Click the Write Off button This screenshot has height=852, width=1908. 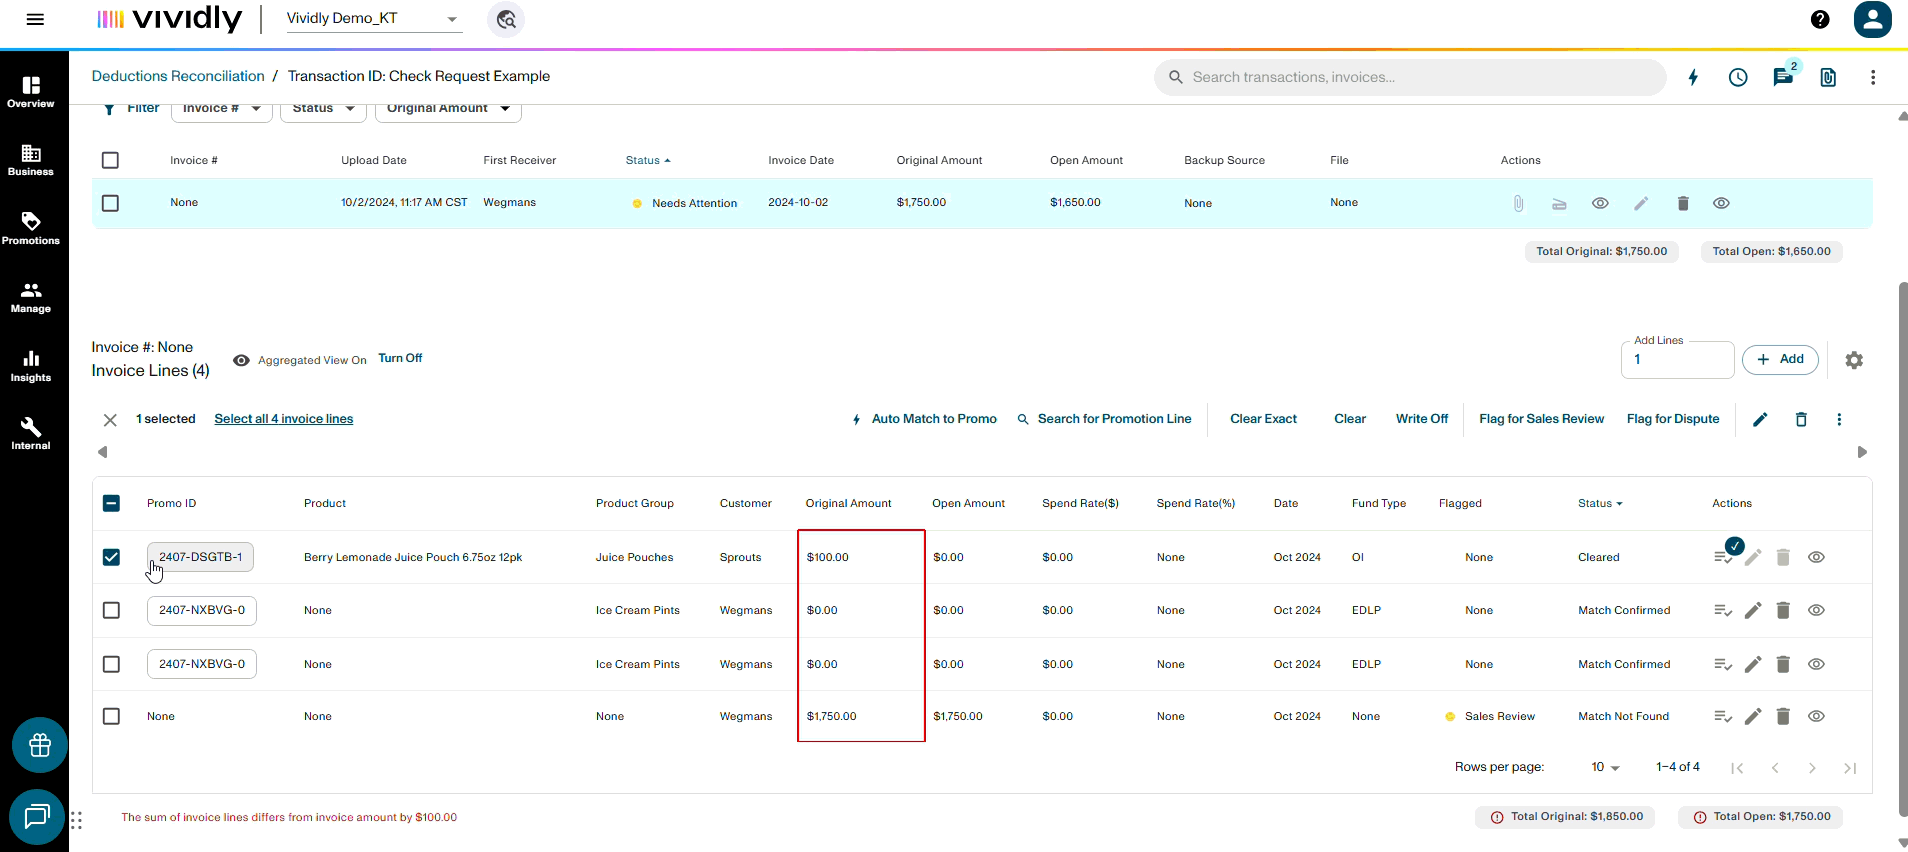click(x=1422, y=419)
